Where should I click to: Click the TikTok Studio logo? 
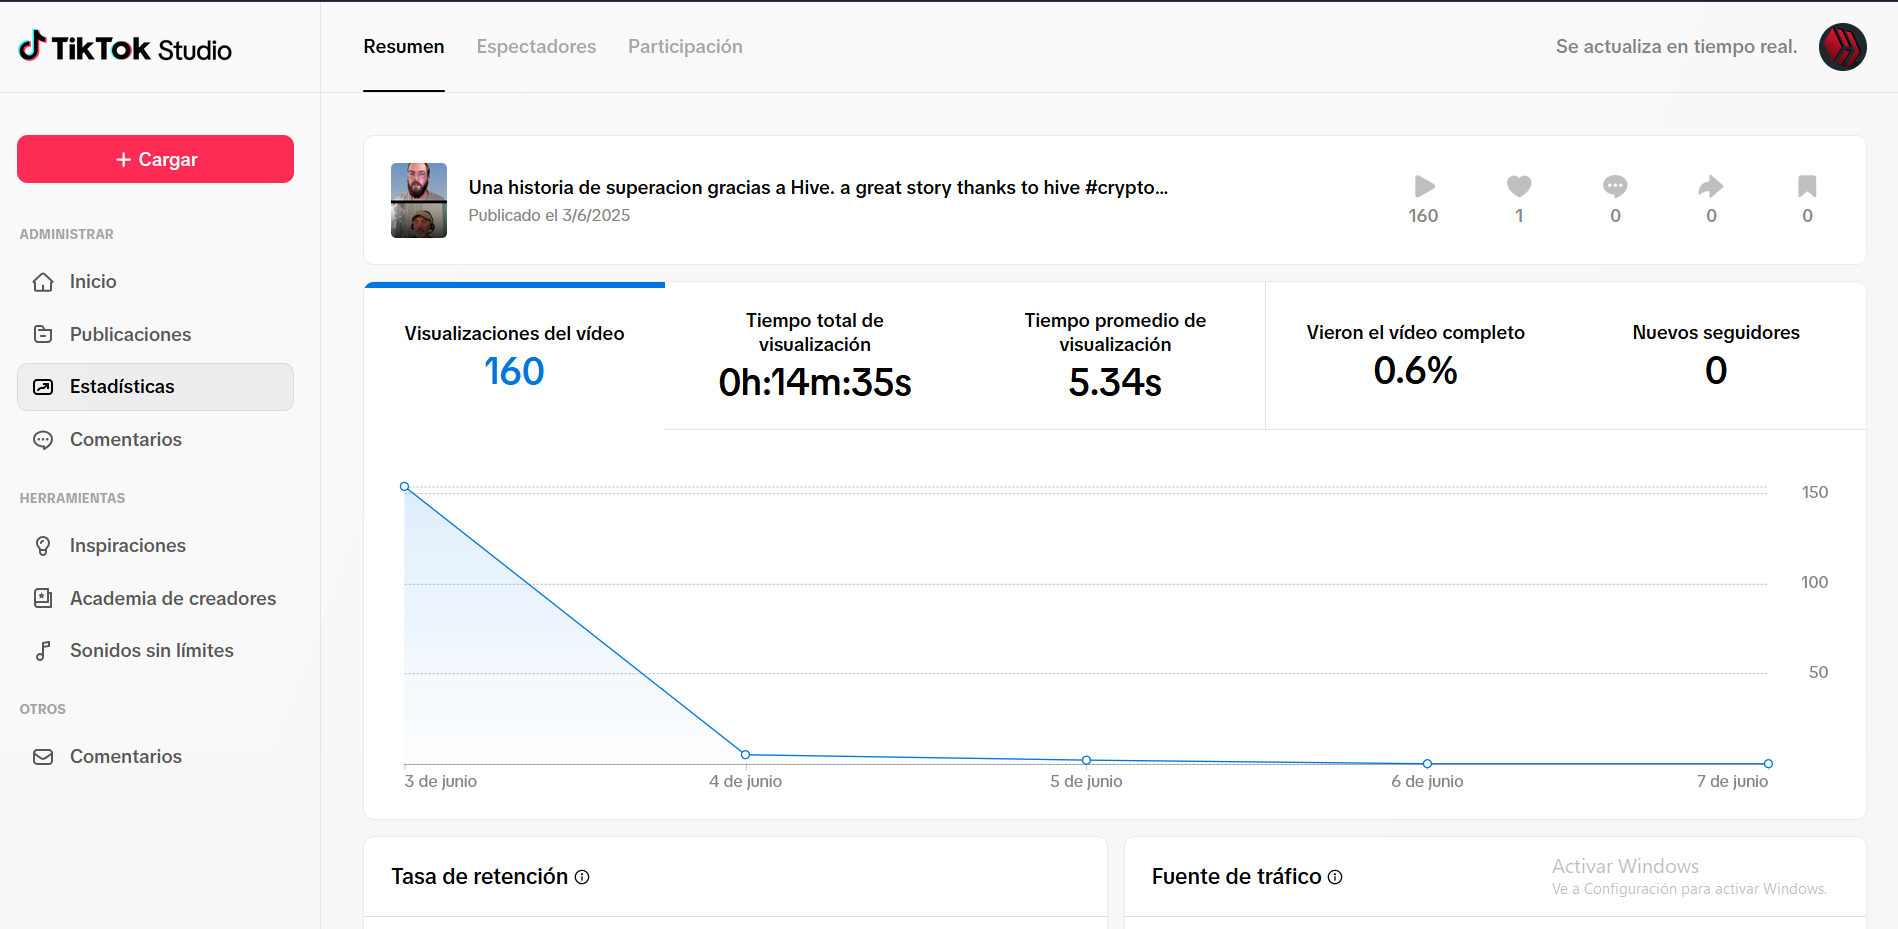pos(125,47)
